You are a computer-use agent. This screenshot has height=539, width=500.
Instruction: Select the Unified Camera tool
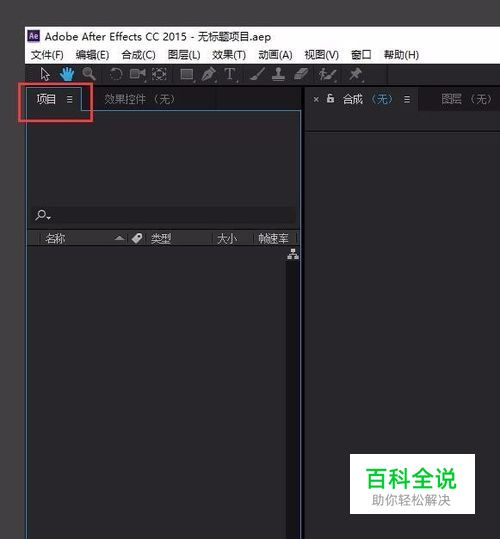[x=137, y=74]
